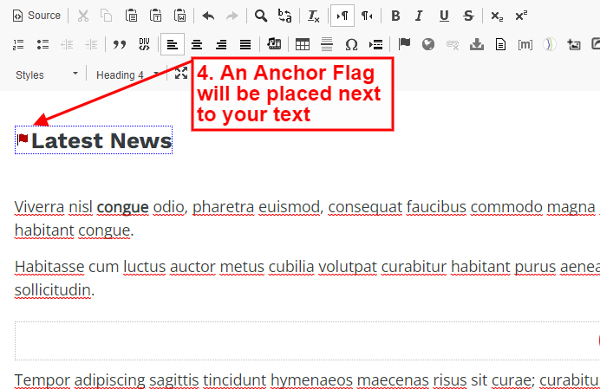Justify the text
This screenshot has width=600, height=389.
coord(245,45)
